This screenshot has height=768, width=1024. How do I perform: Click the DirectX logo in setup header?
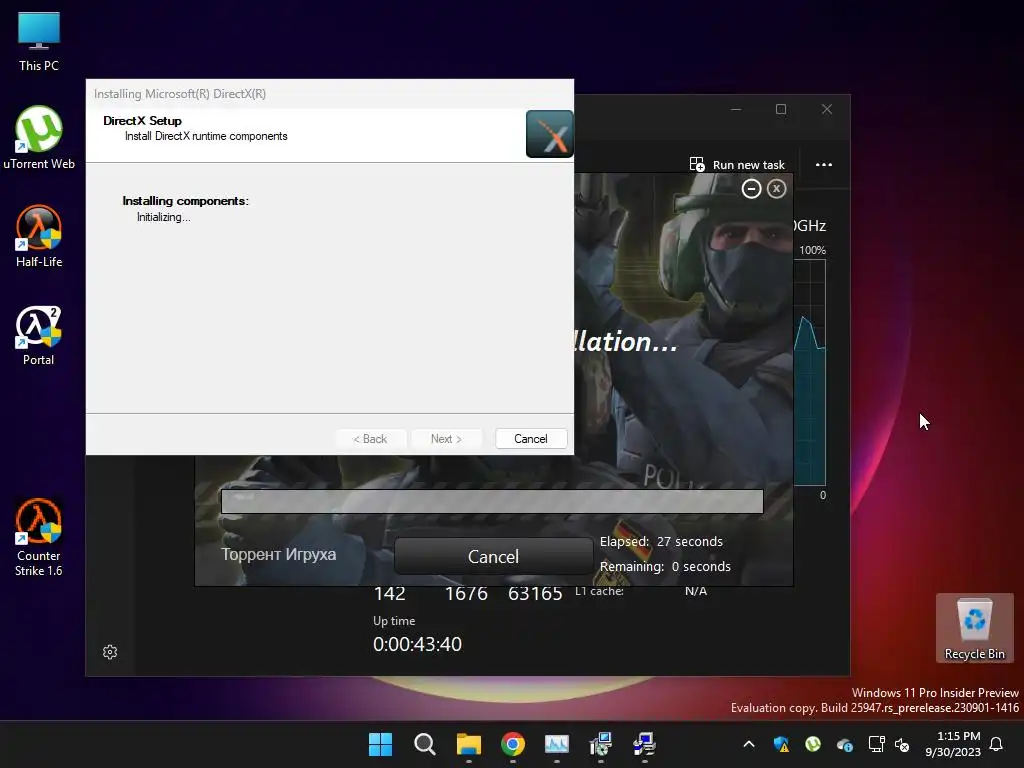[549, 134]
